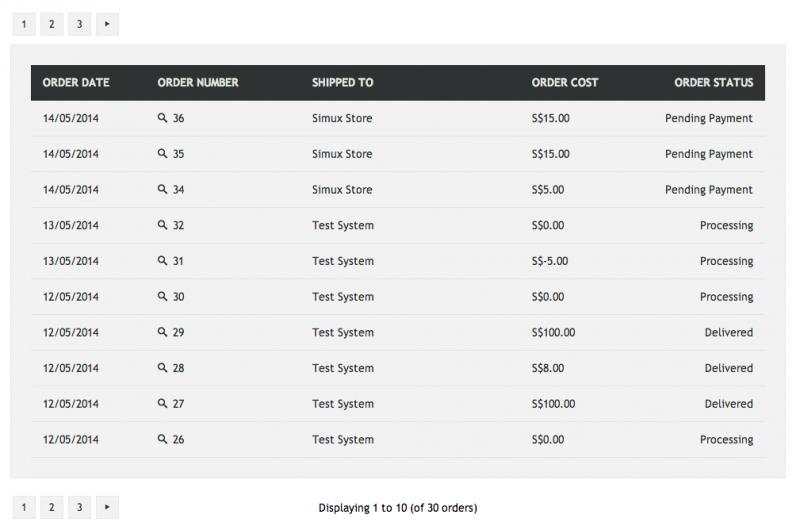Screen dimensions: 800x526
Task: Click magnifier icon for order 35
Action: pyautogui.click(x=162, y=154)
